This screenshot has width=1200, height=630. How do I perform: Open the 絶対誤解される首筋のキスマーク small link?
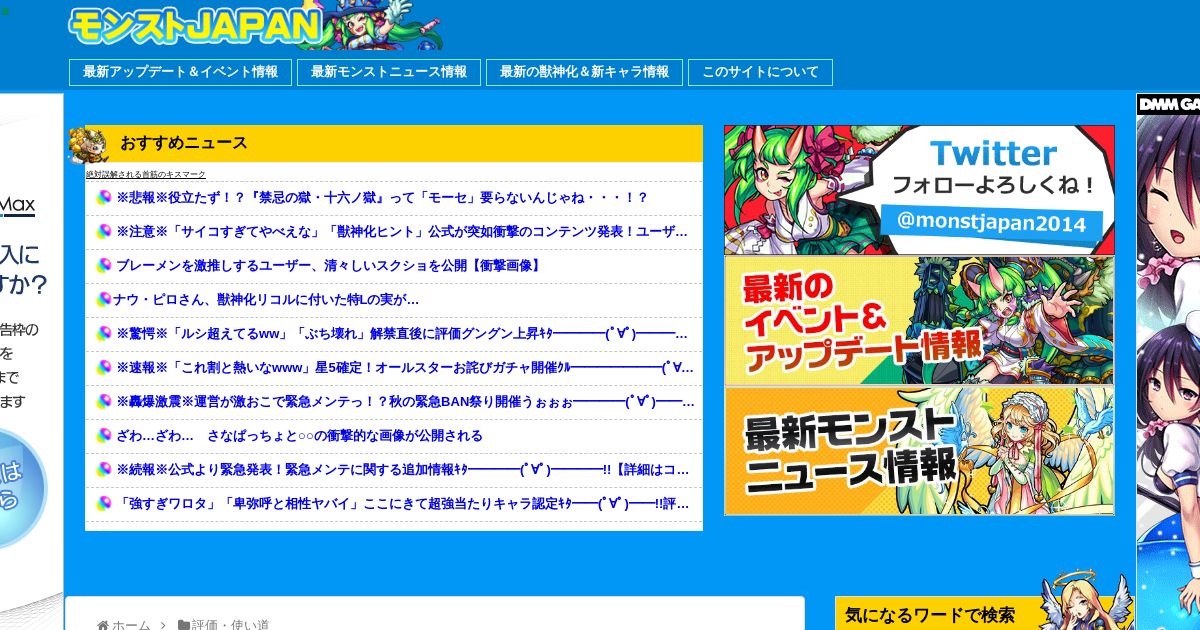[x=146, y=174]
